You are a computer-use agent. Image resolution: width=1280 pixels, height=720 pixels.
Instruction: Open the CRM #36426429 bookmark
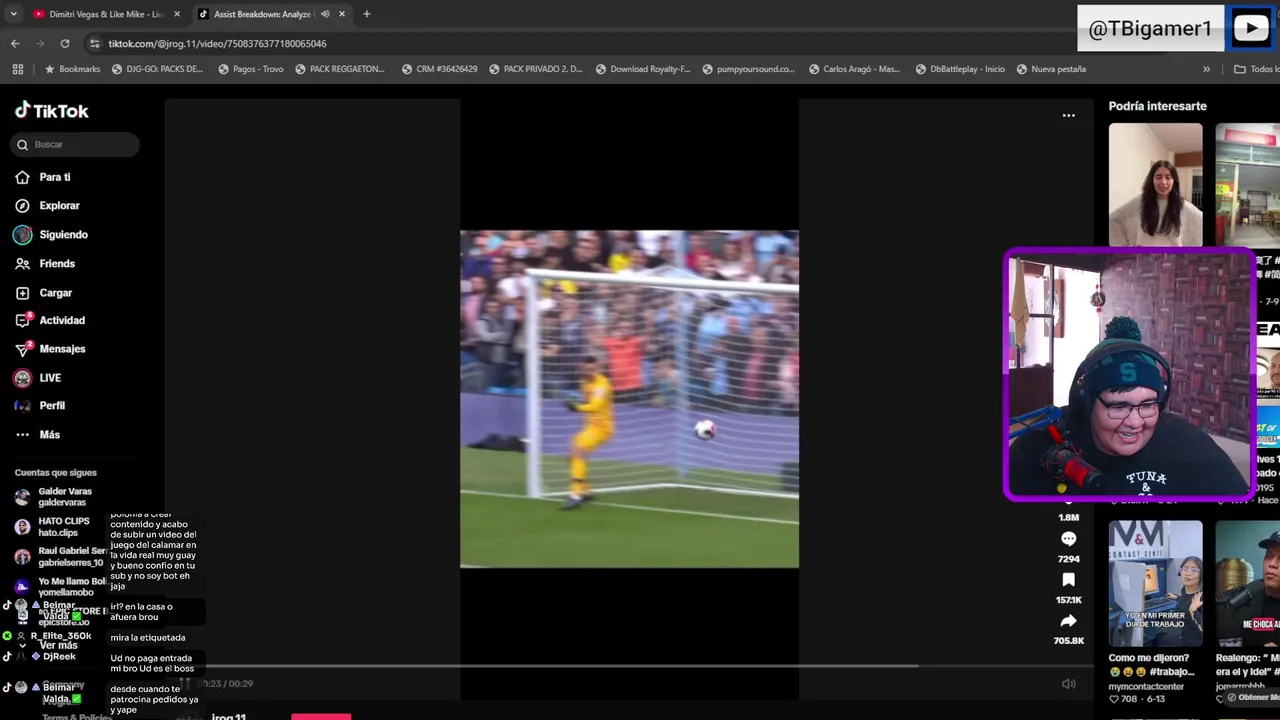pyautogui.click(x=439, y=69)
